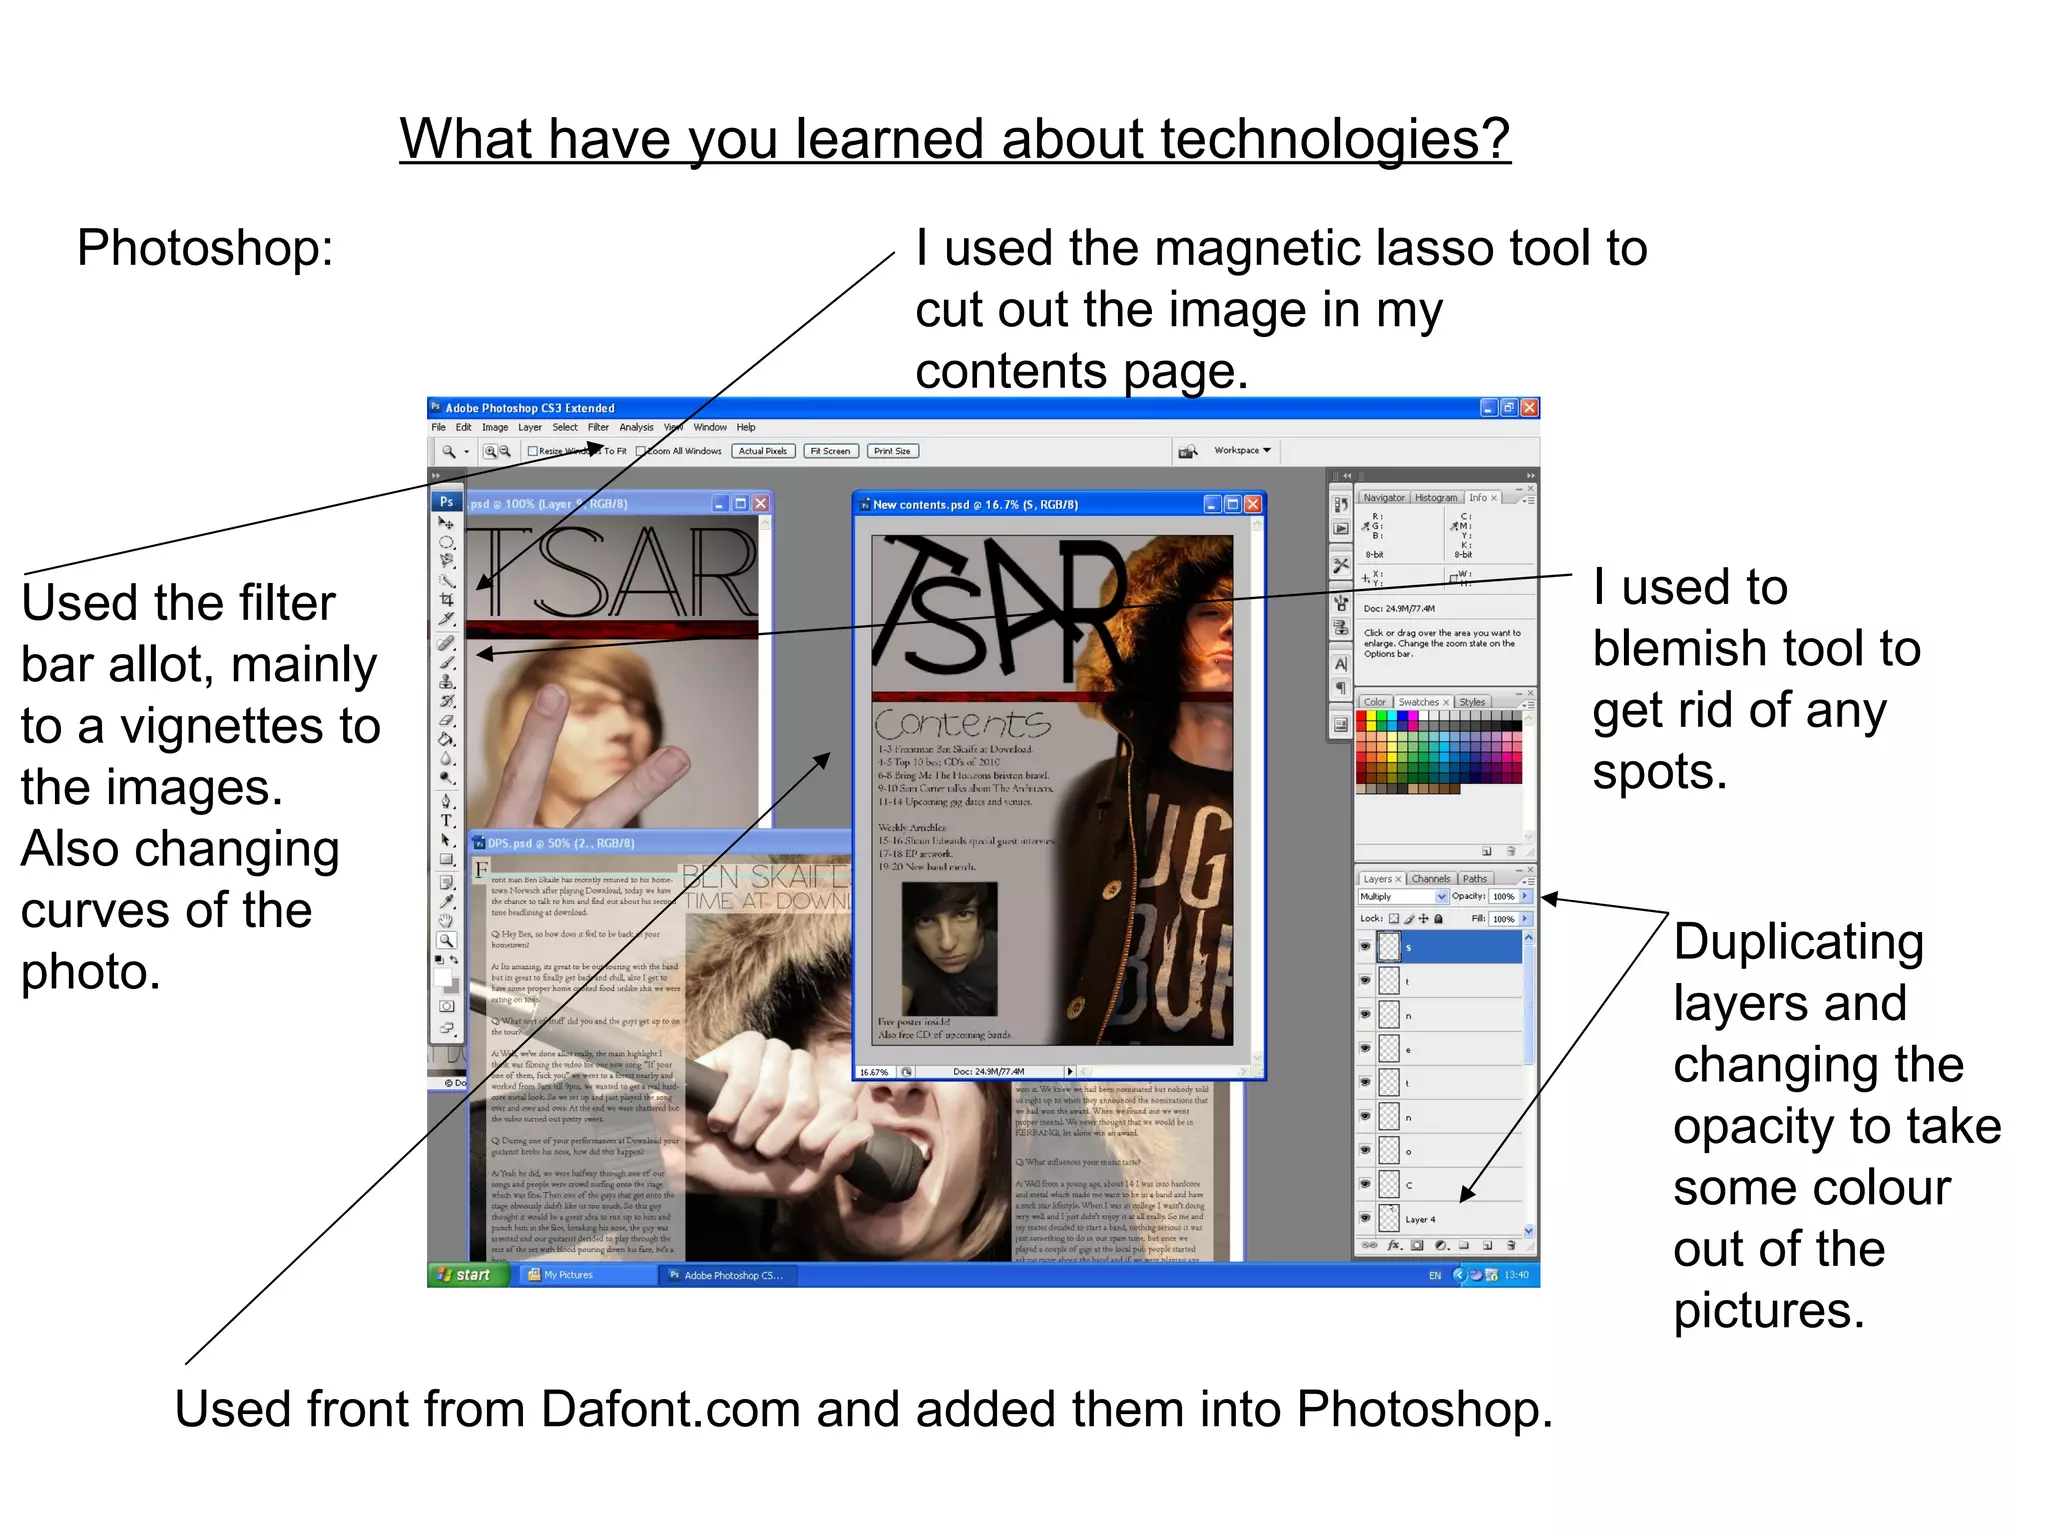Click the Actual Pixels button
Screen dimensions: 2048x1536
(x=763, y=451)
